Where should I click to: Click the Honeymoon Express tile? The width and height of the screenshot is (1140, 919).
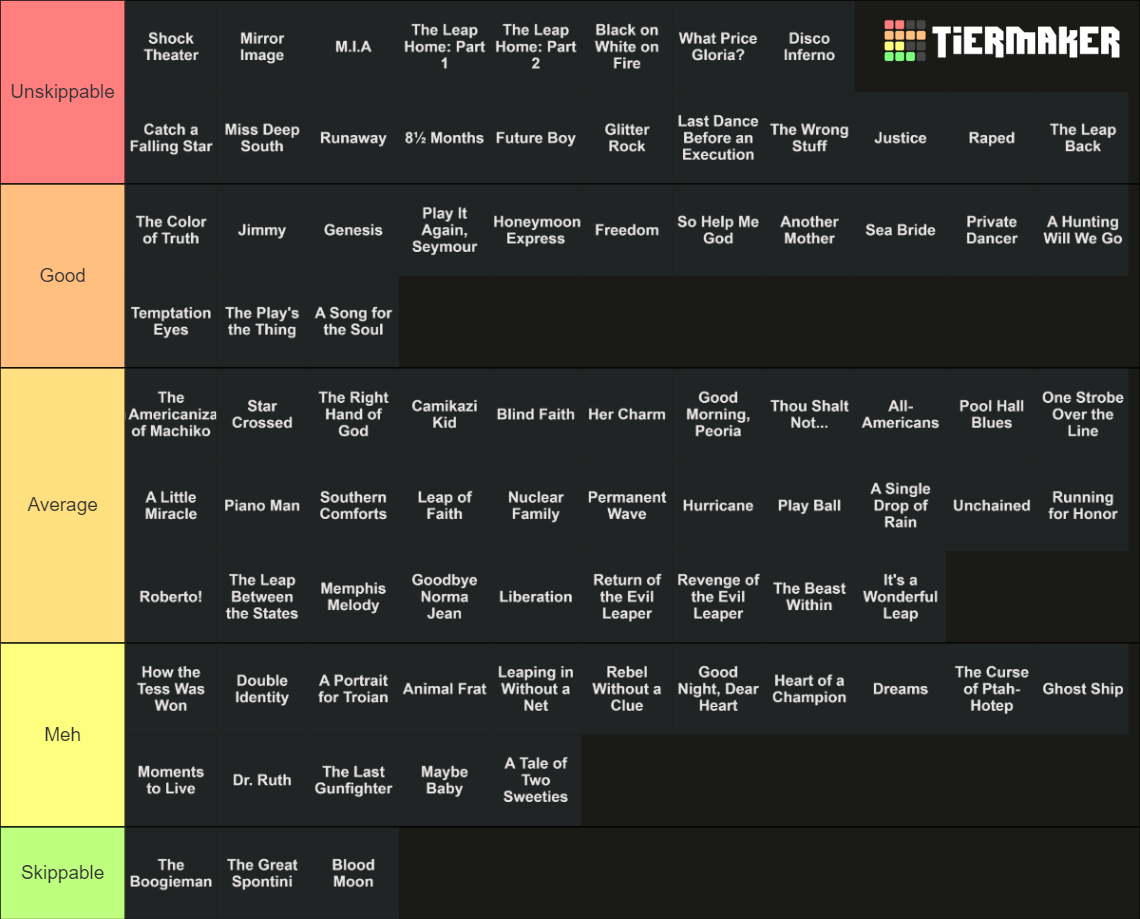coord(536,230)
